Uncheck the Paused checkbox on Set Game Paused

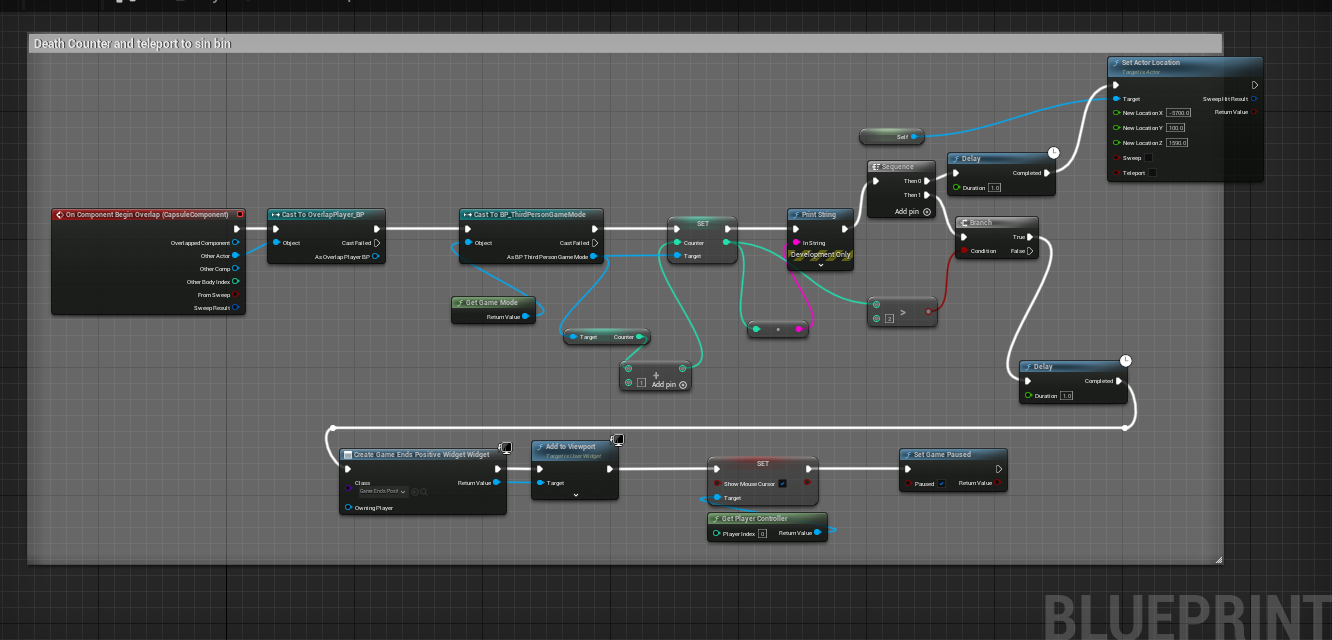pos(942,483)
